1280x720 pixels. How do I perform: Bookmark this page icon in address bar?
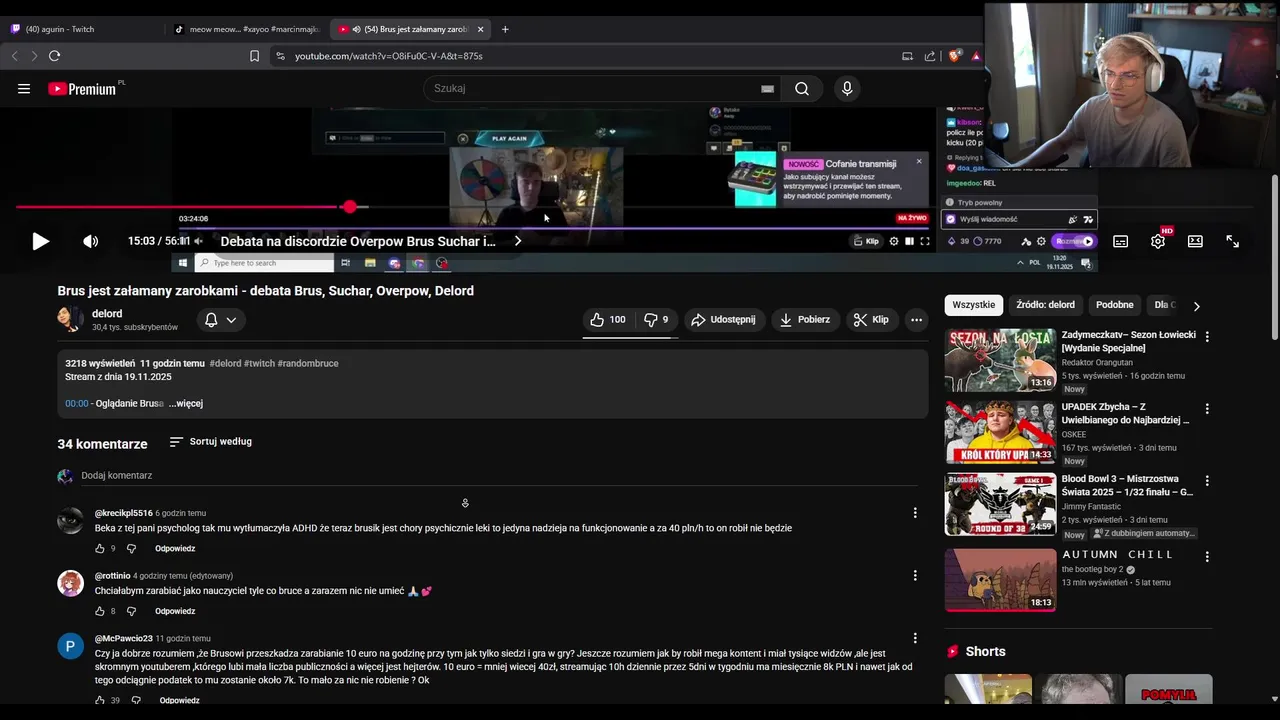(254, 56)
